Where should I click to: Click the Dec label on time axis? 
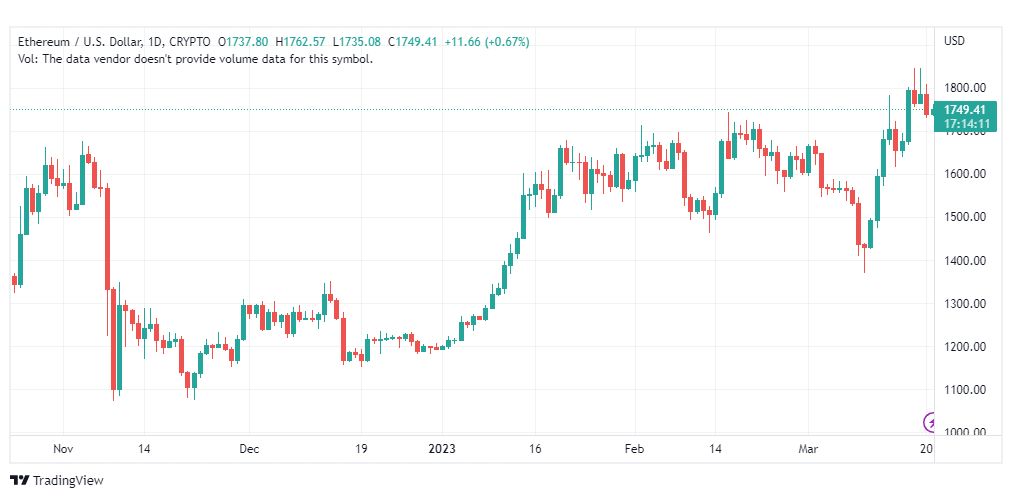tap(248, 449)
